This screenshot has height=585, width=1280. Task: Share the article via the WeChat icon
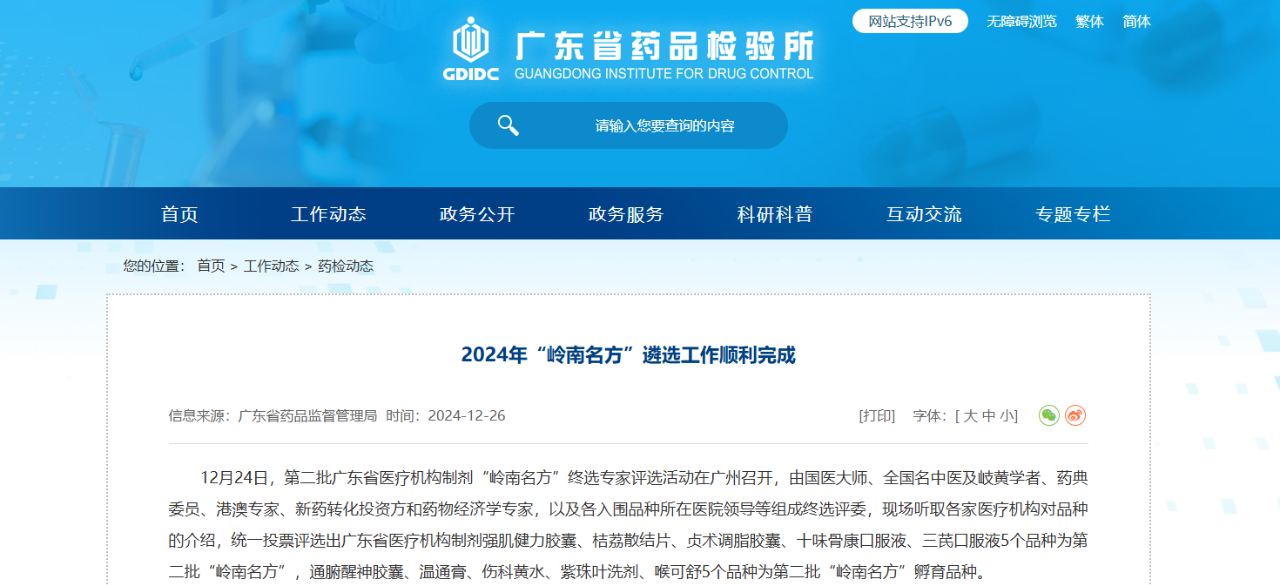(x=1049, y=416)
